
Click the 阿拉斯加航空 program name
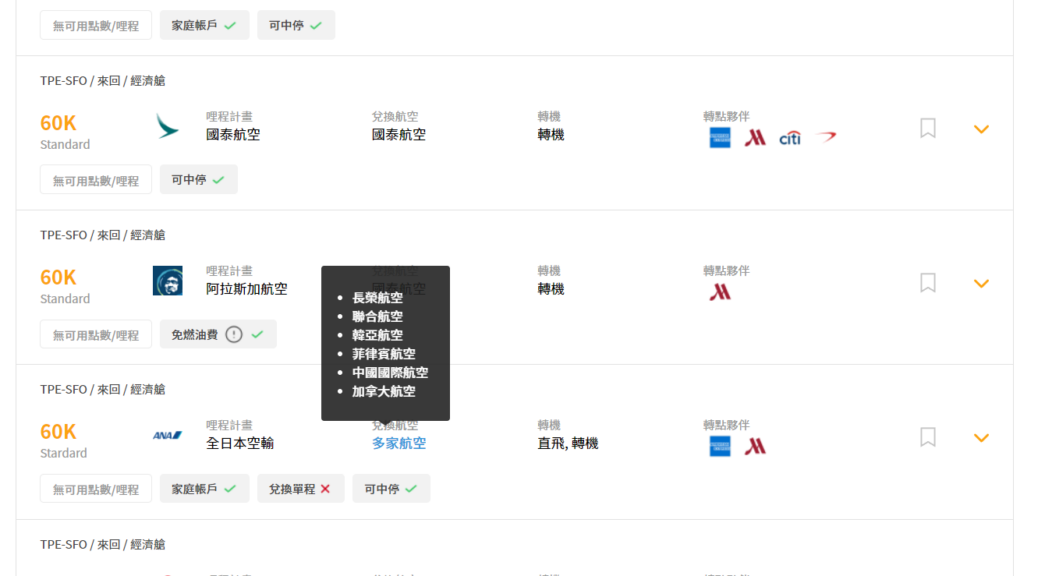pos(246,289)
